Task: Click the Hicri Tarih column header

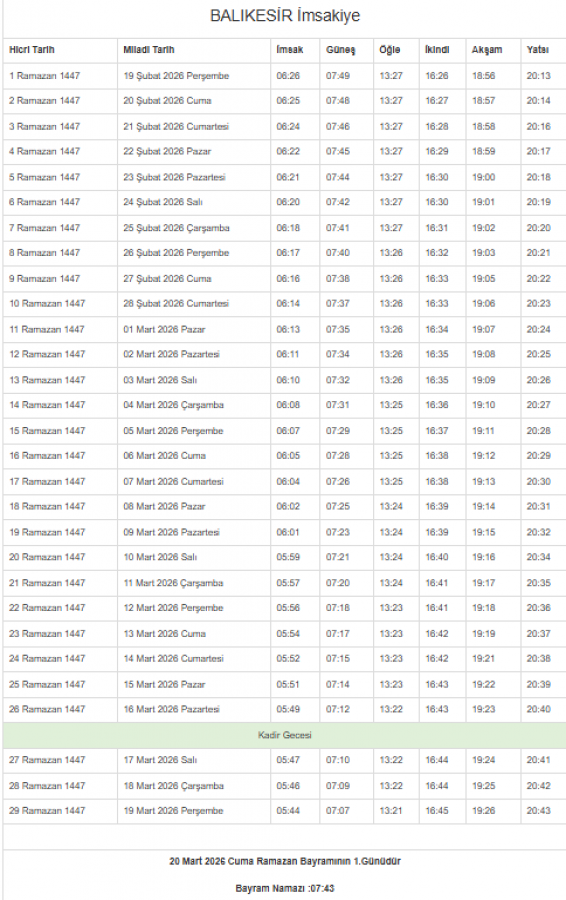Action: pos(32,50)
